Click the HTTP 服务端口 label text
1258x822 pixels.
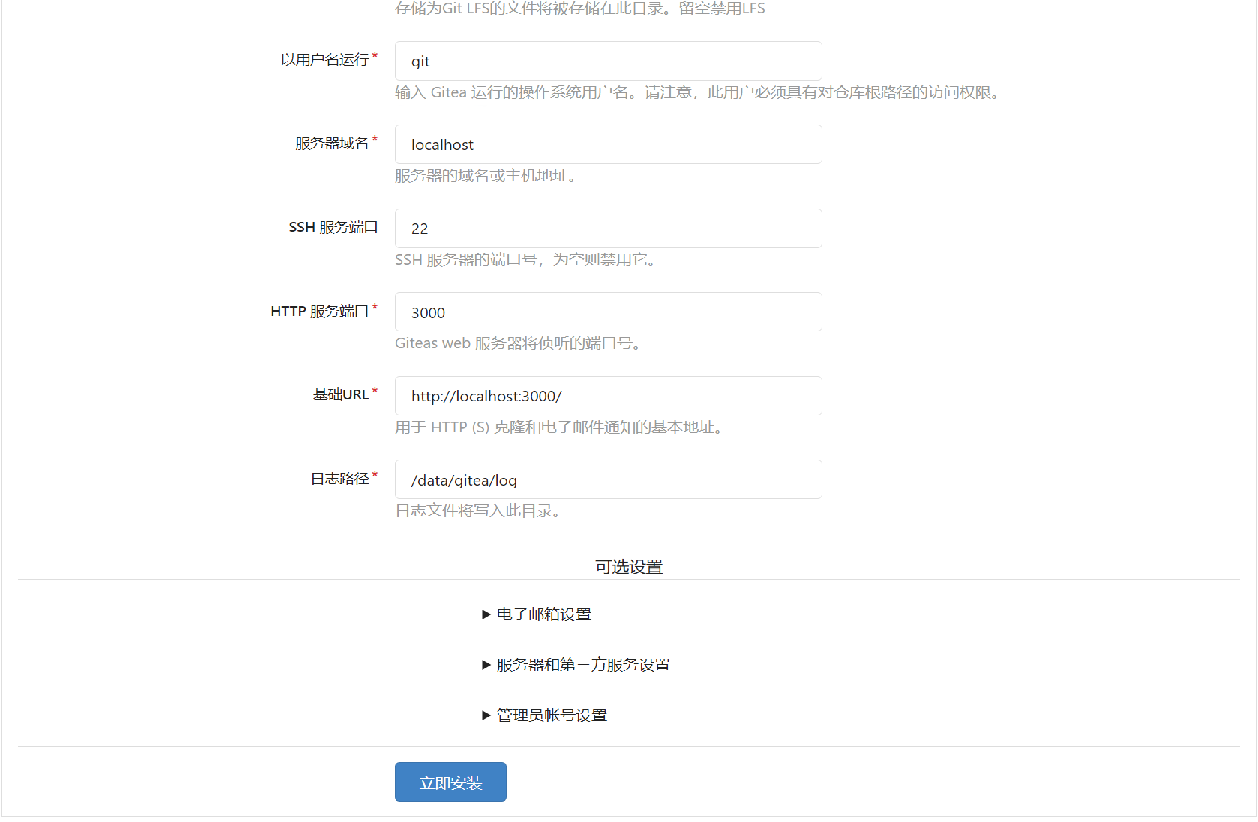coord(320,311)
